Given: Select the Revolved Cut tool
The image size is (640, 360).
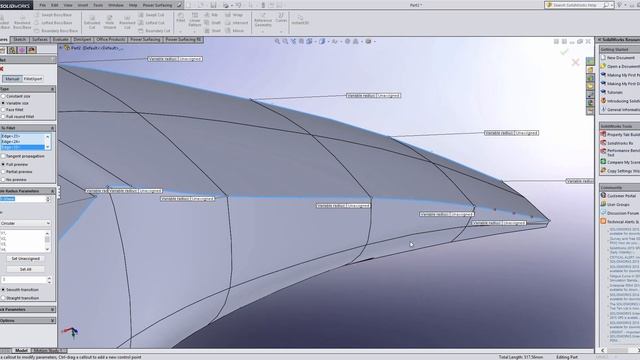Looking at the screenshot, I should click(127, 22).
